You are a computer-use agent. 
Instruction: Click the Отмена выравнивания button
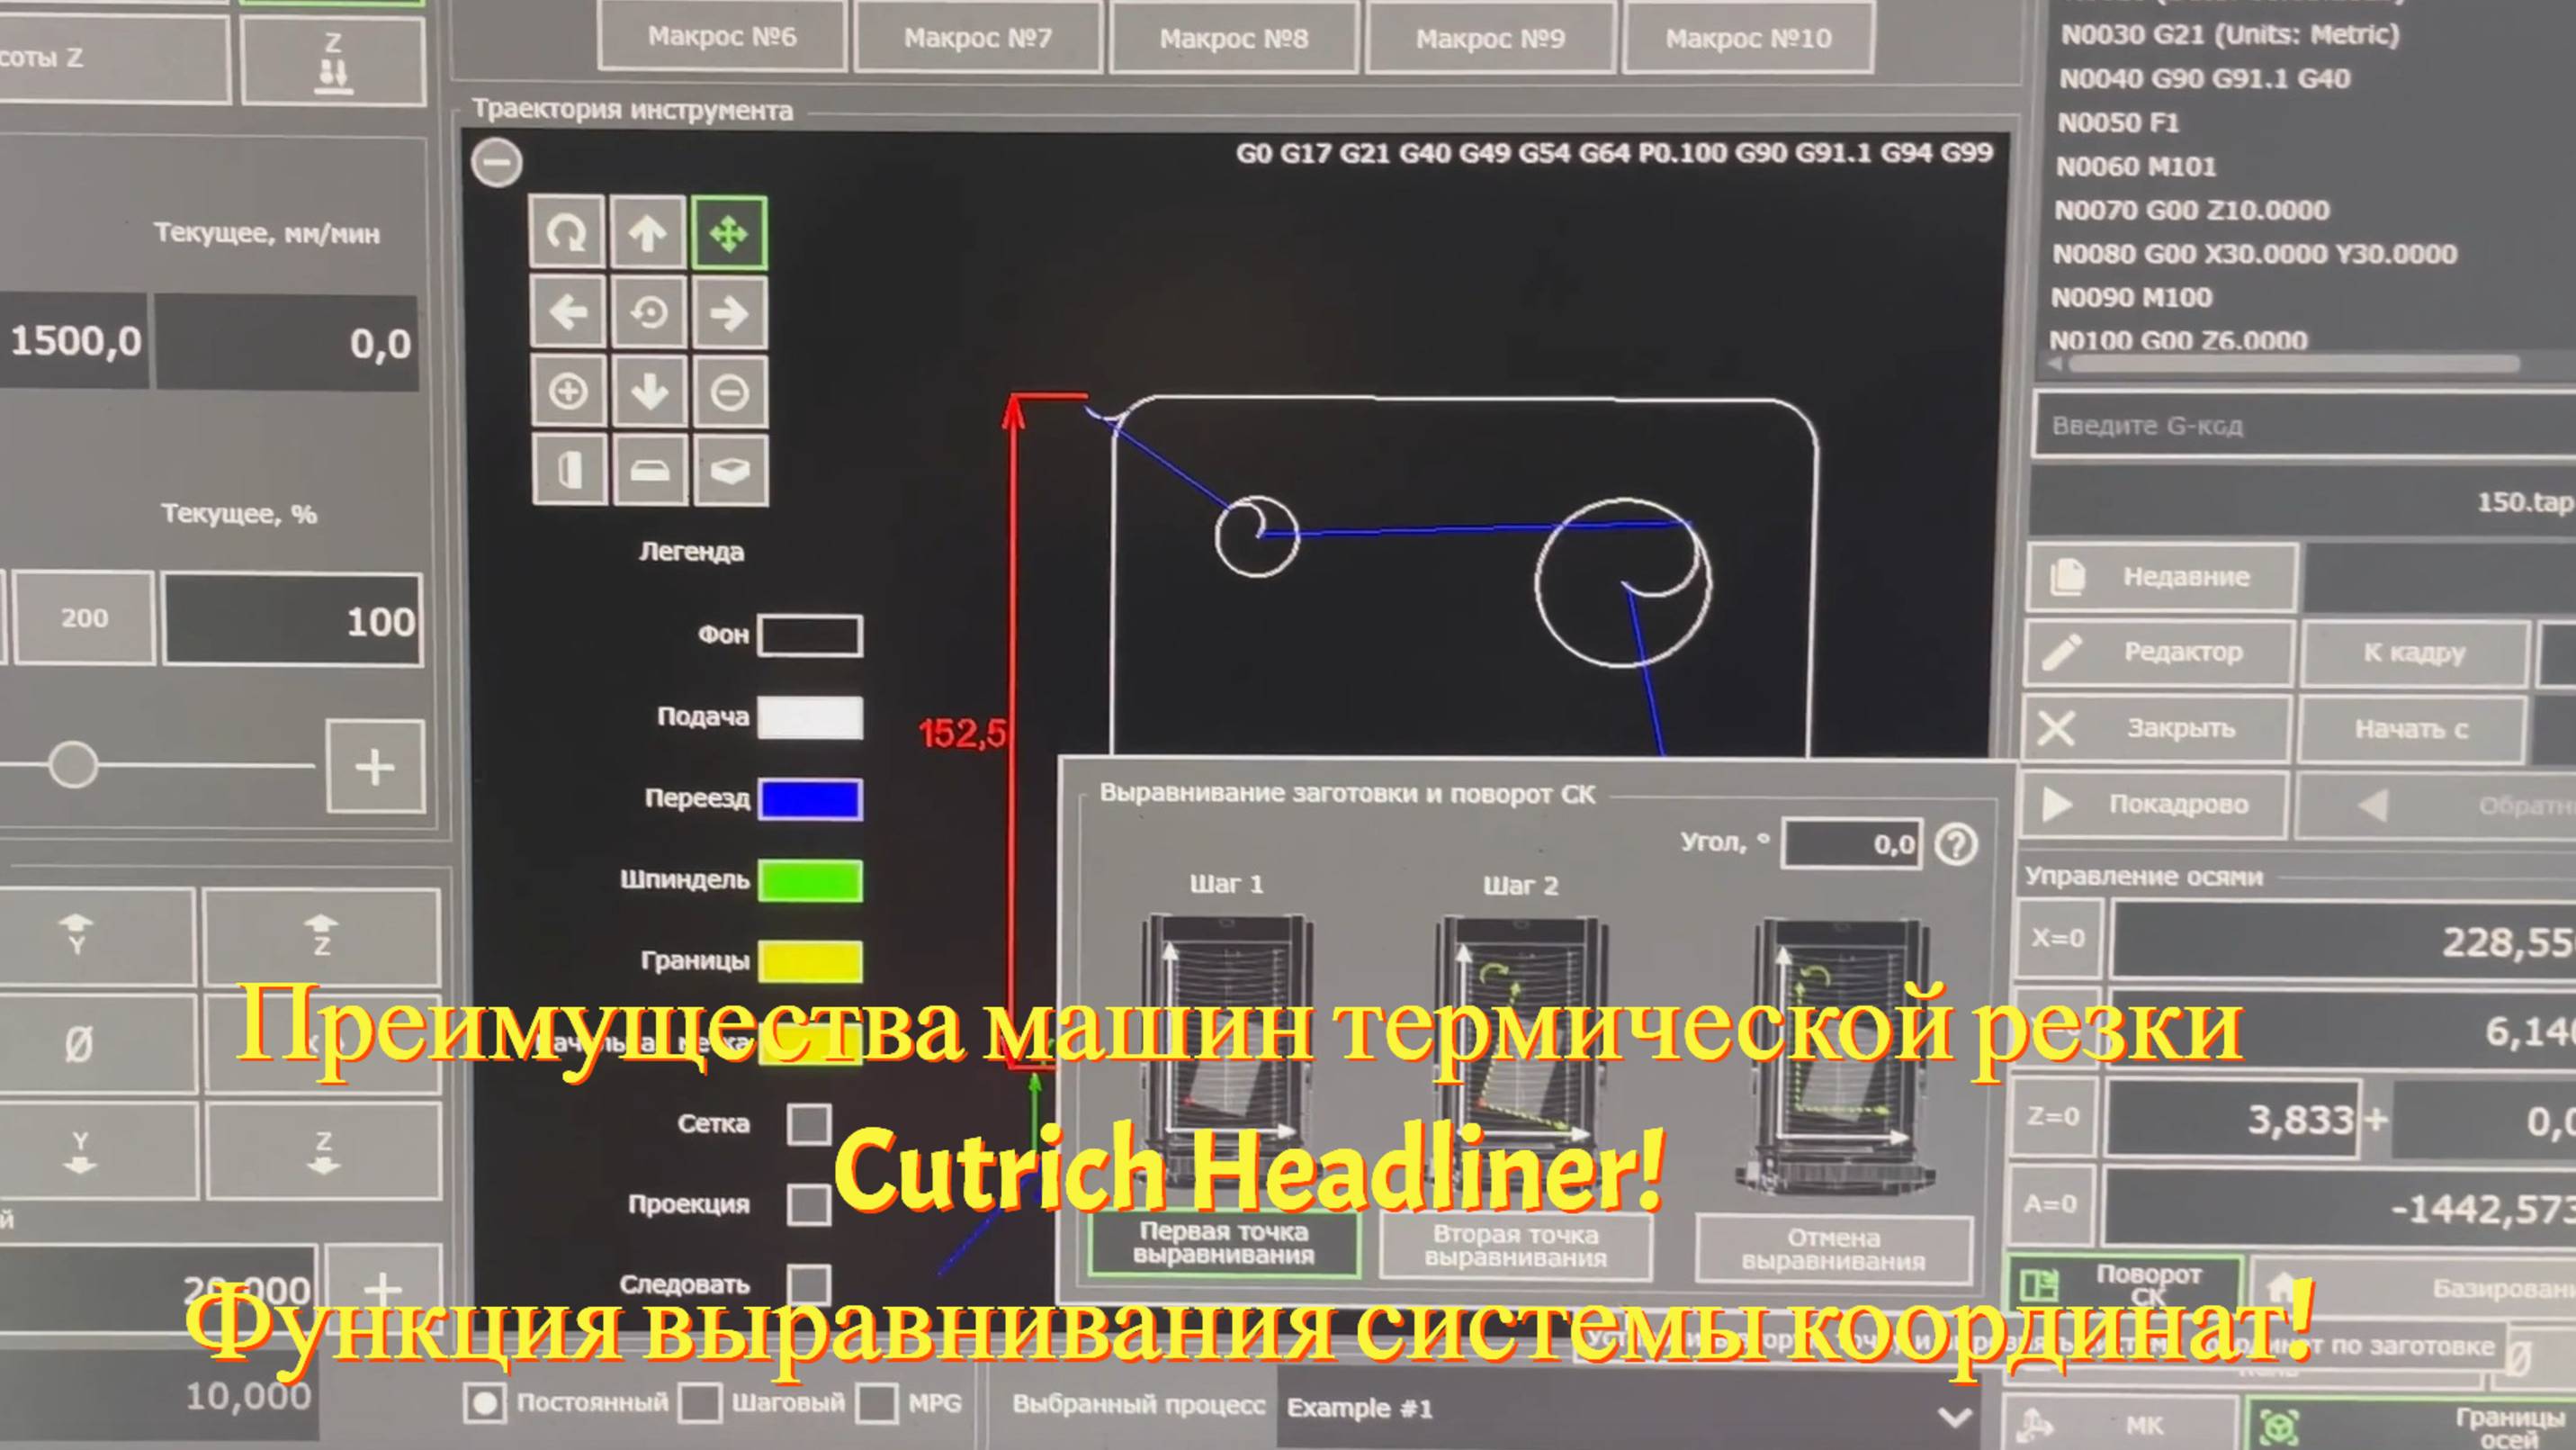(1833, 1249)
